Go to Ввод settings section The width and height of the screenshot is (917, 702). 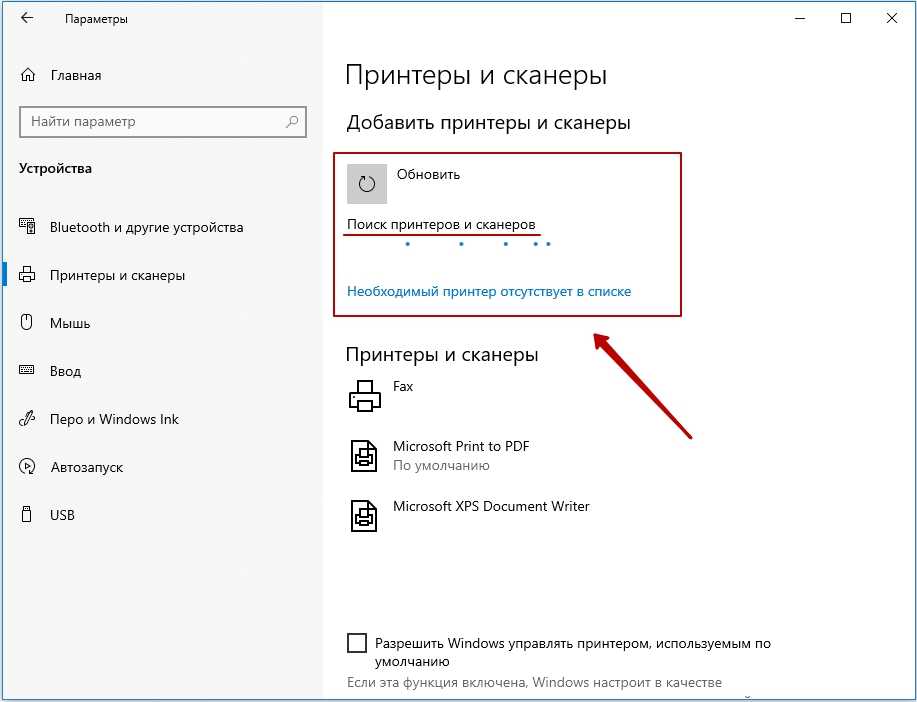pos(65,371)
